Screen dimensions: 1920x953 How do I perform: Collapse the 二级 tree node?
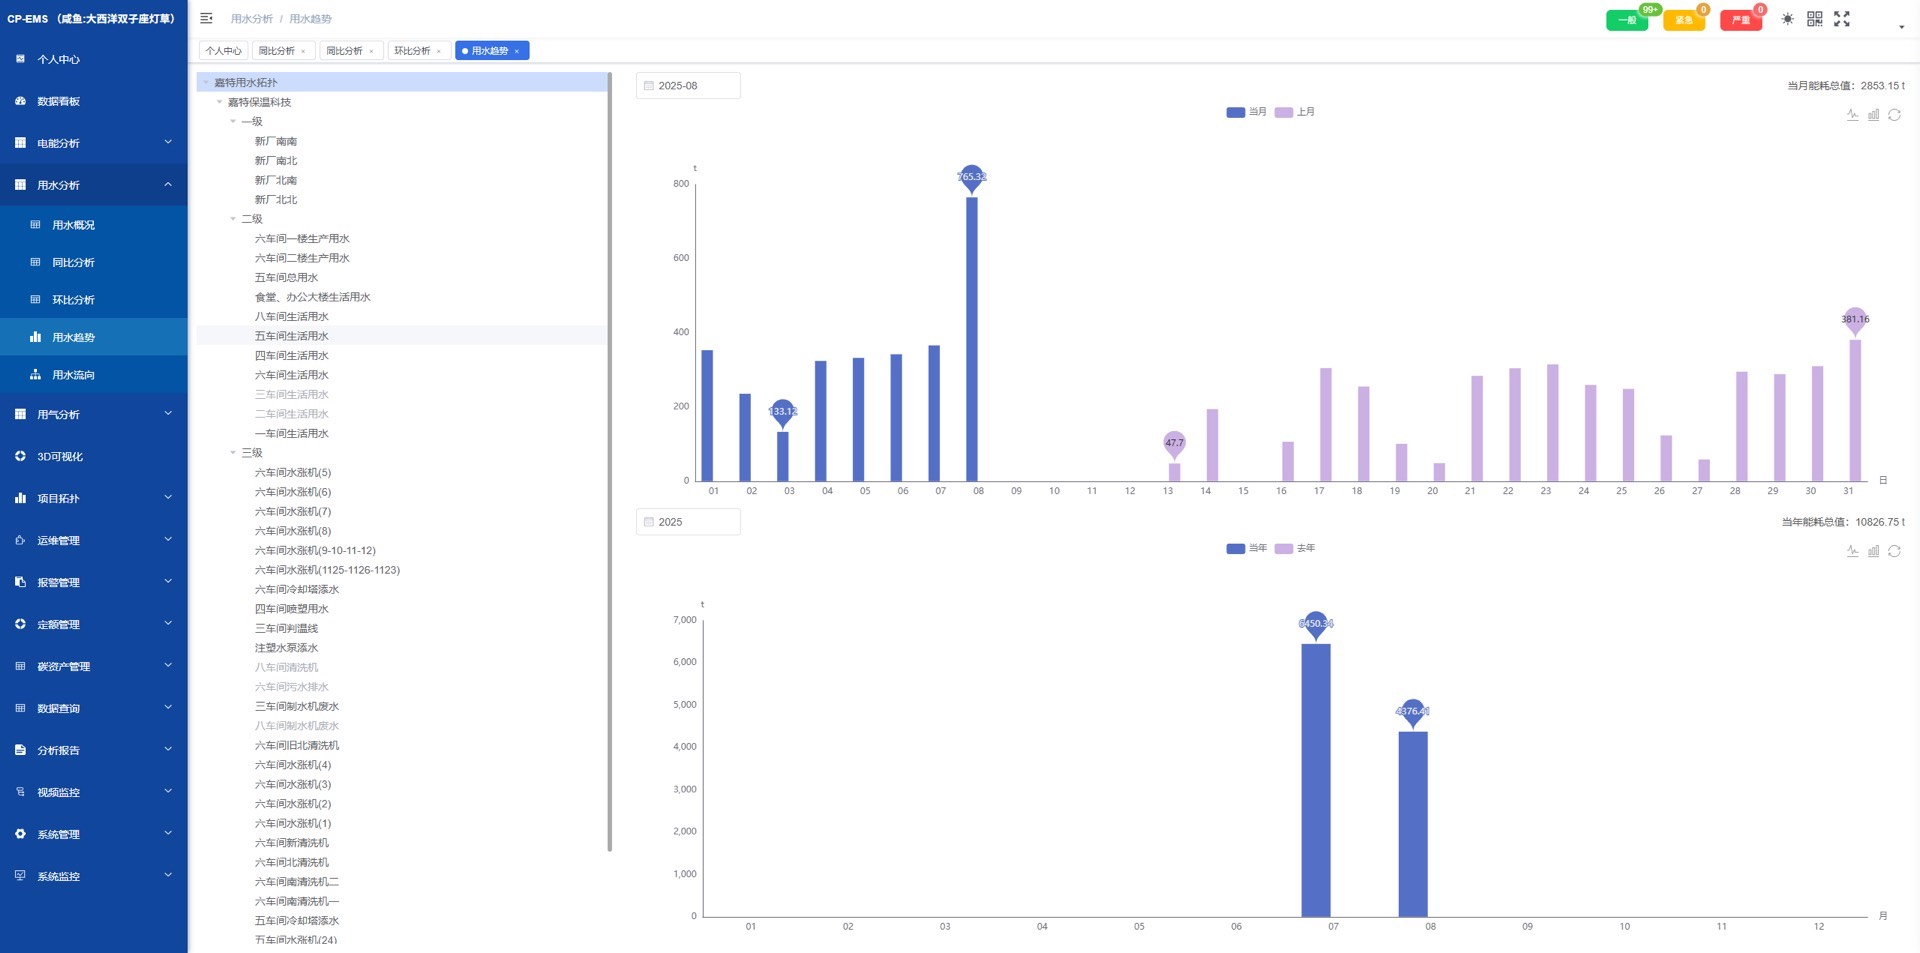tap(233, 219)
